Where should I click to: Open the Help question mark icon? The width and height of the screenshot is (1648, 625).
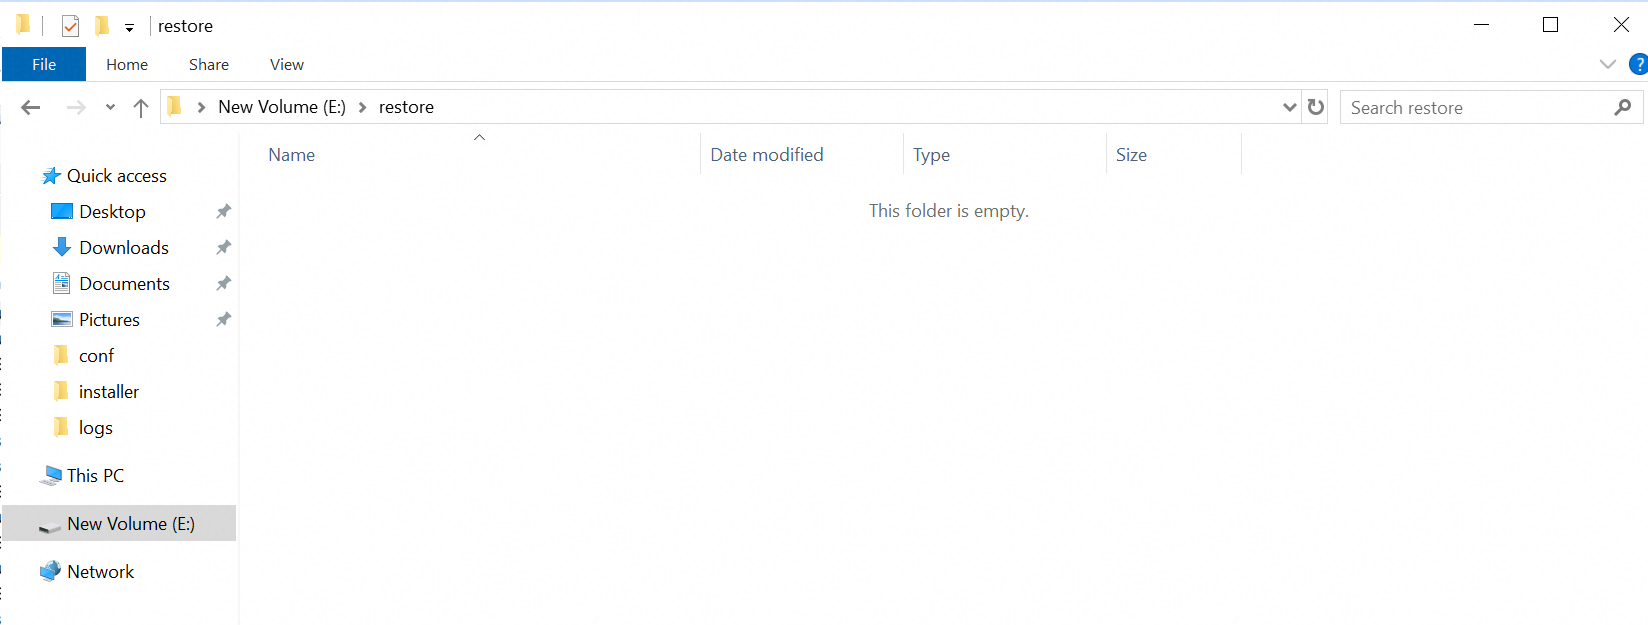[1638, 64]
